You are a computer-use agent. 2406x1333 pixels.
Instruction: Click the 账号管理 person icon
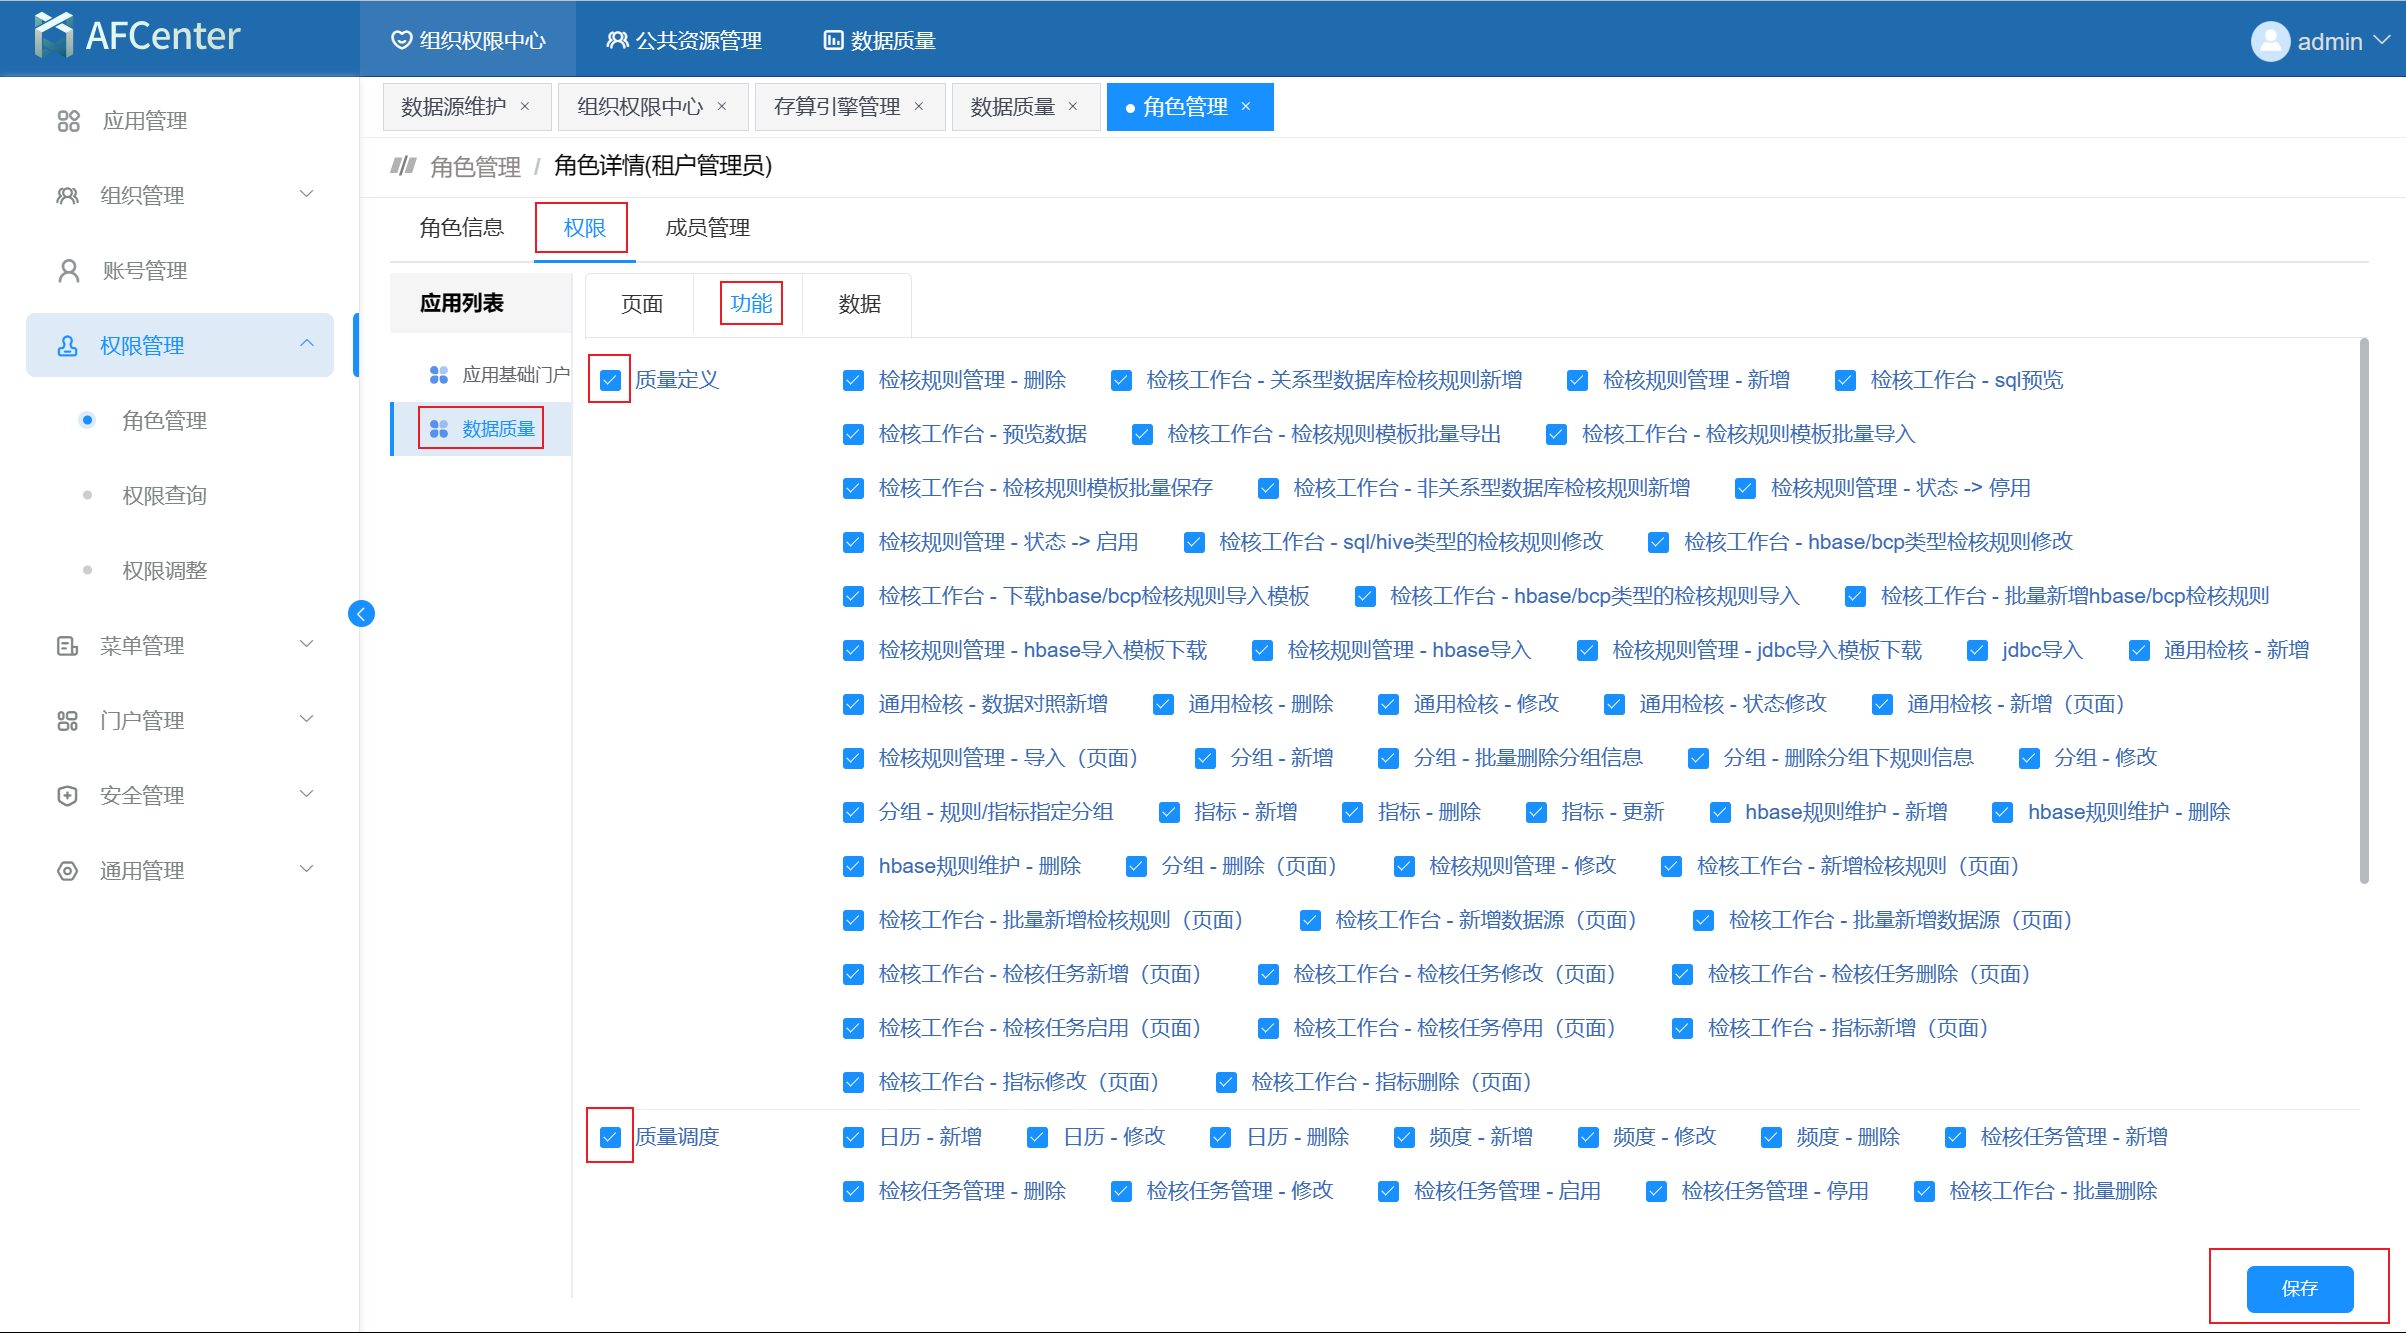click(68, 271)
